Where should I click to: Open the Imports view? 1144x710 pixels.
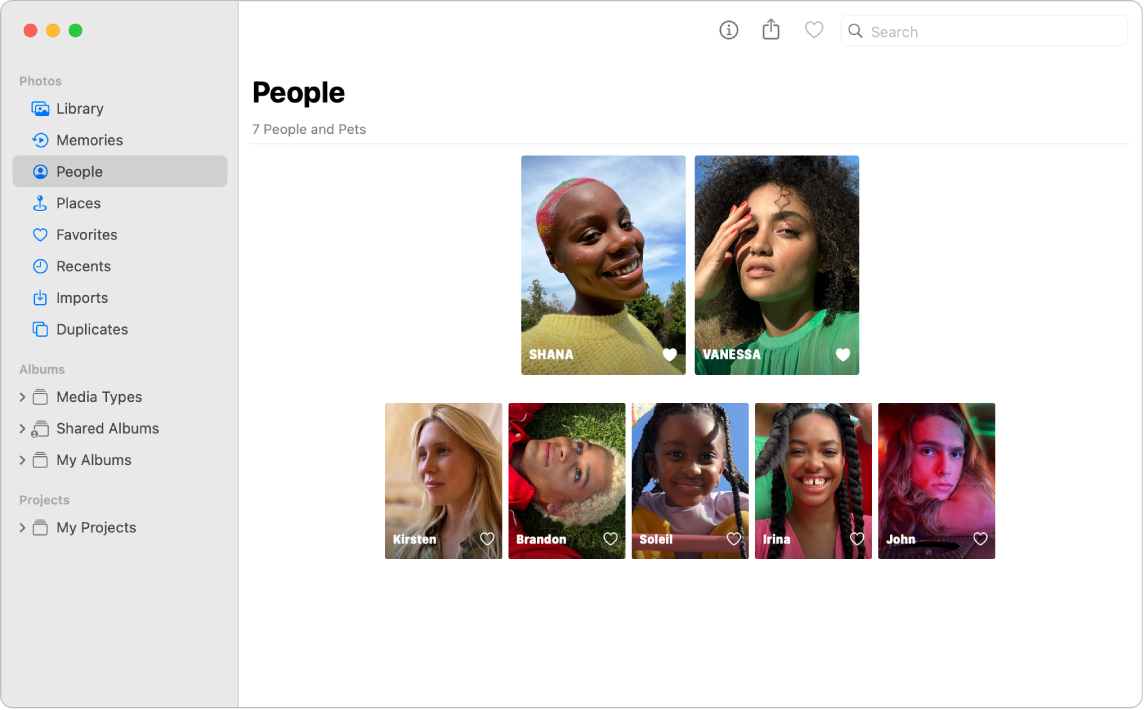coord(80,297)
